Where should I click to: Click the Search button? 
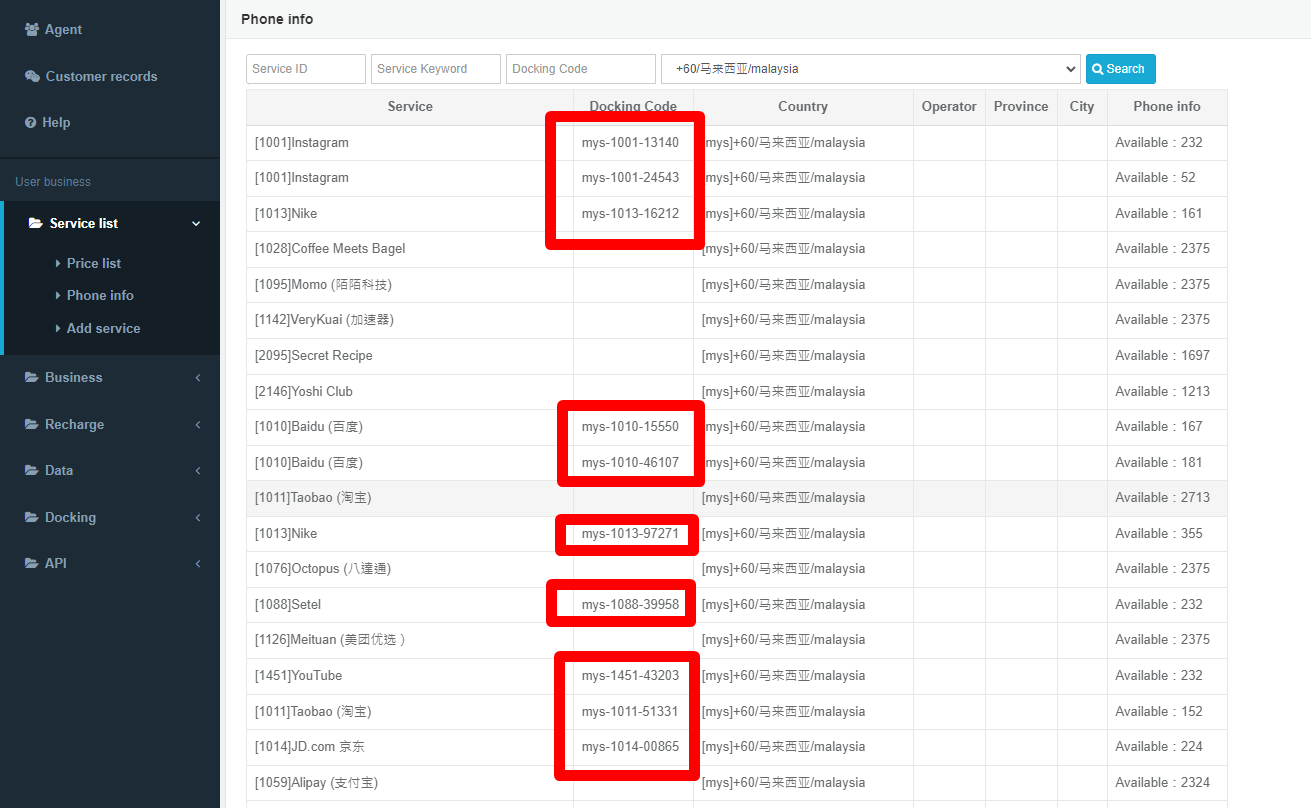point(1121,69)
